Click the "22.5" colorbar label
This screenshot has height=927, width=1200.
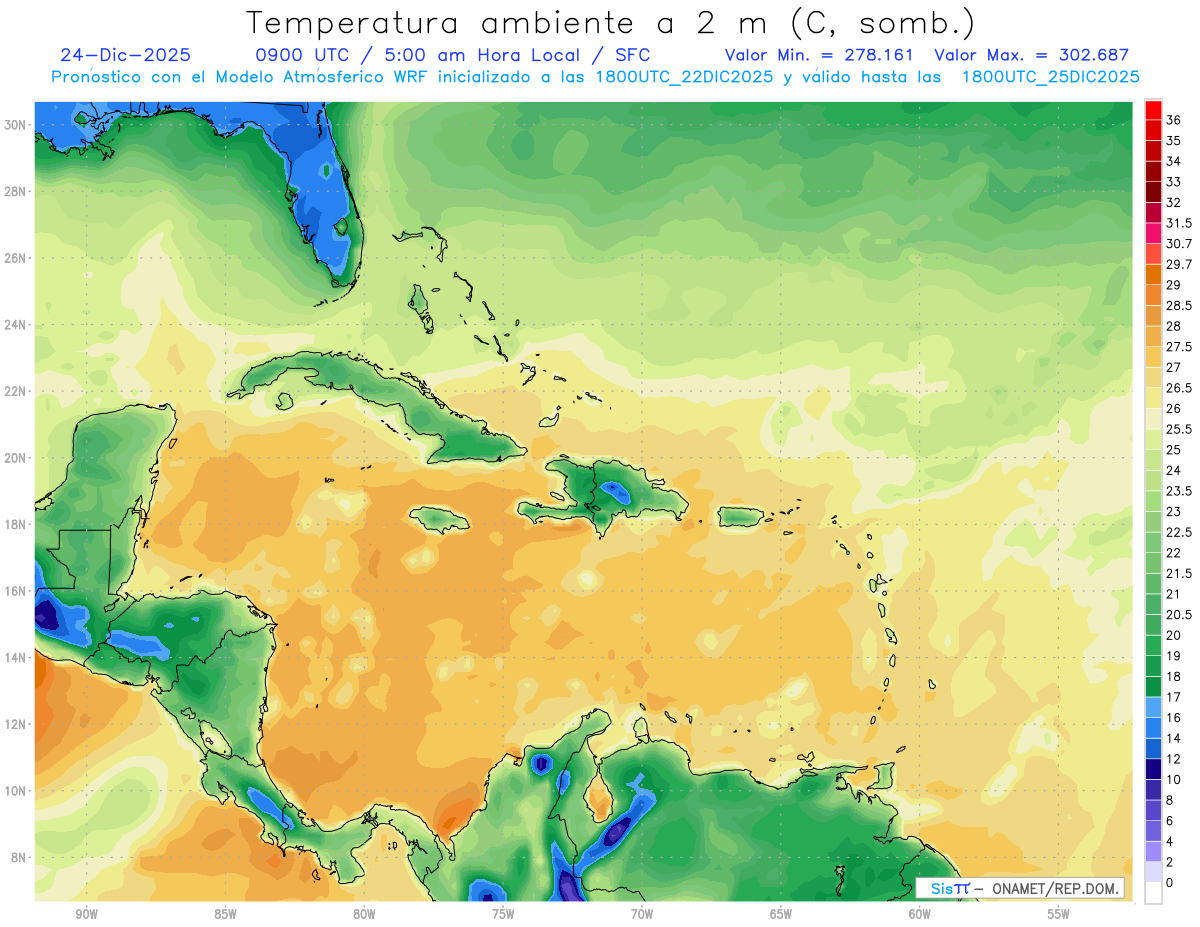click(x=1179, y=533)
